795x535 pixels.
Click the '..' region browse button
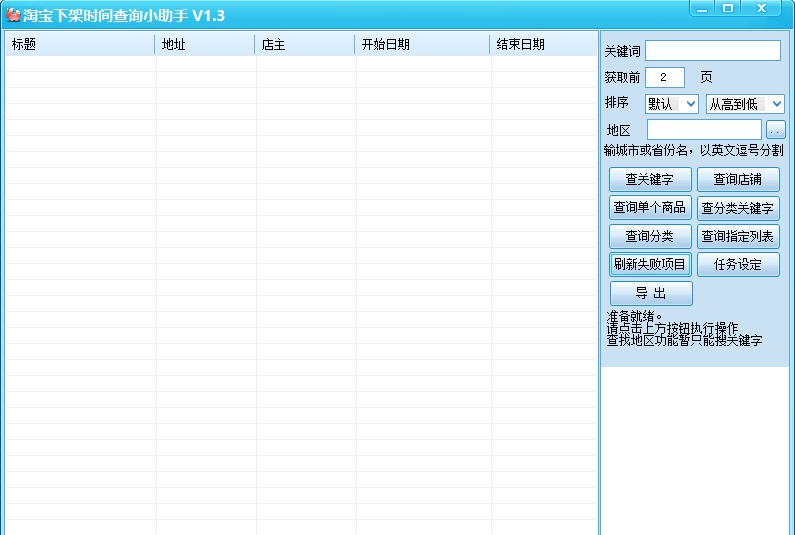(775, 130)
